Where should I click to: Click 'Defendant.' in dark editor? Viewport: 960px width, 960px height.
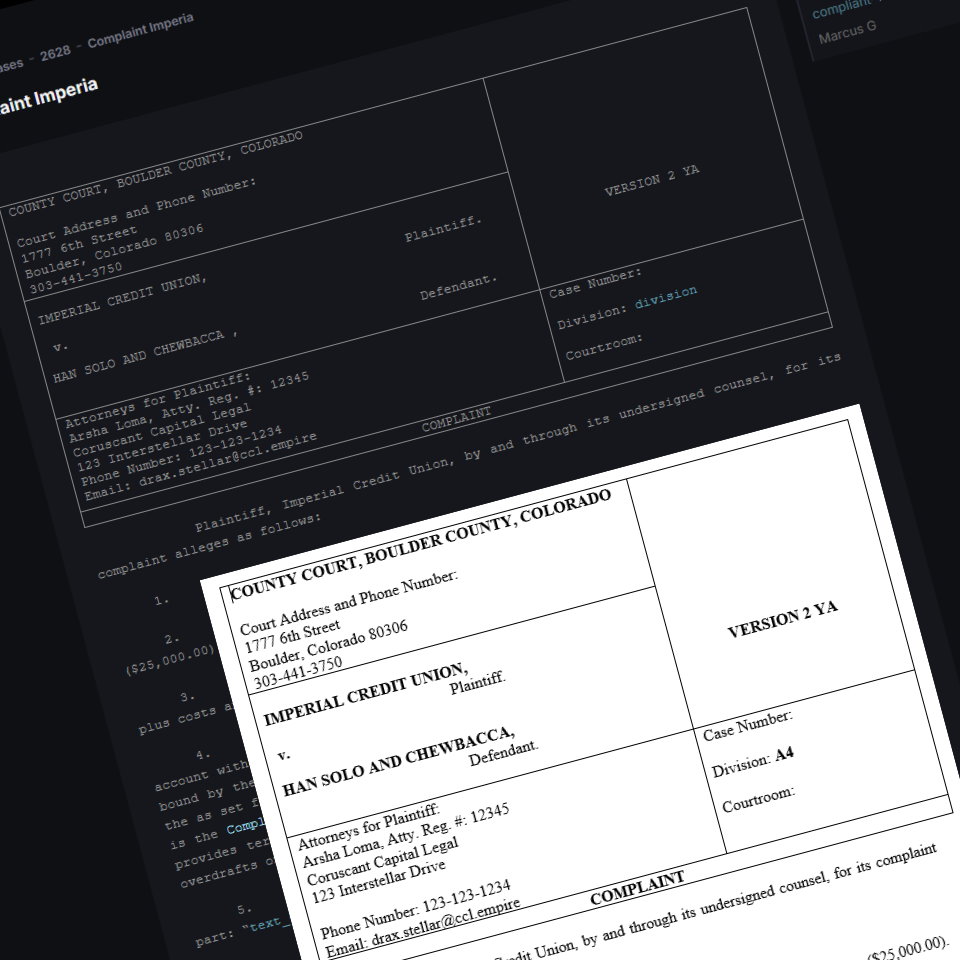(459, 288)
